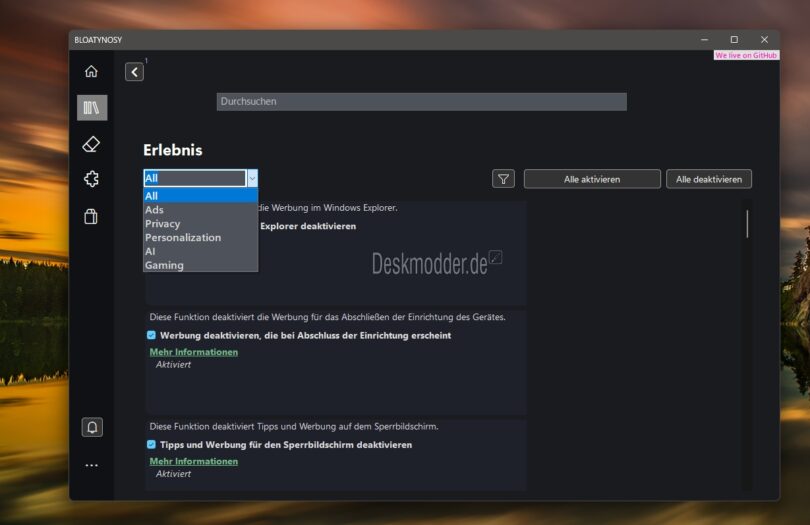Open the puzzle piece plugins icon

91,179
